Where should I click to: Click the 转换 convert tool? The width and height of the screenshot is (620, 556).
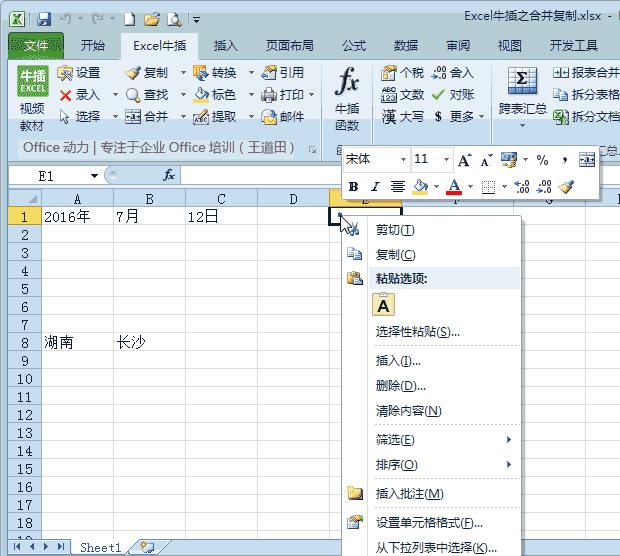point(214,73)
